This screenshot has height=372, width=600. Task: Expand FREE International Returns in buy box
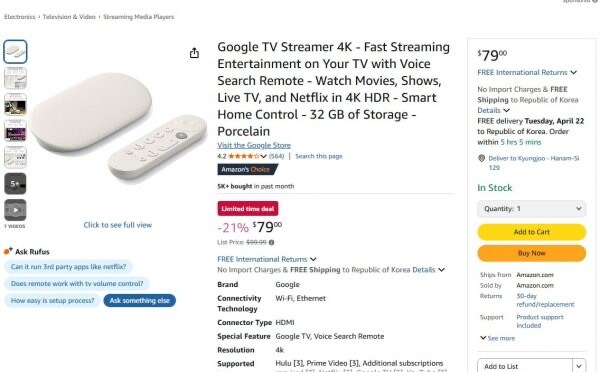pos(527,72)
